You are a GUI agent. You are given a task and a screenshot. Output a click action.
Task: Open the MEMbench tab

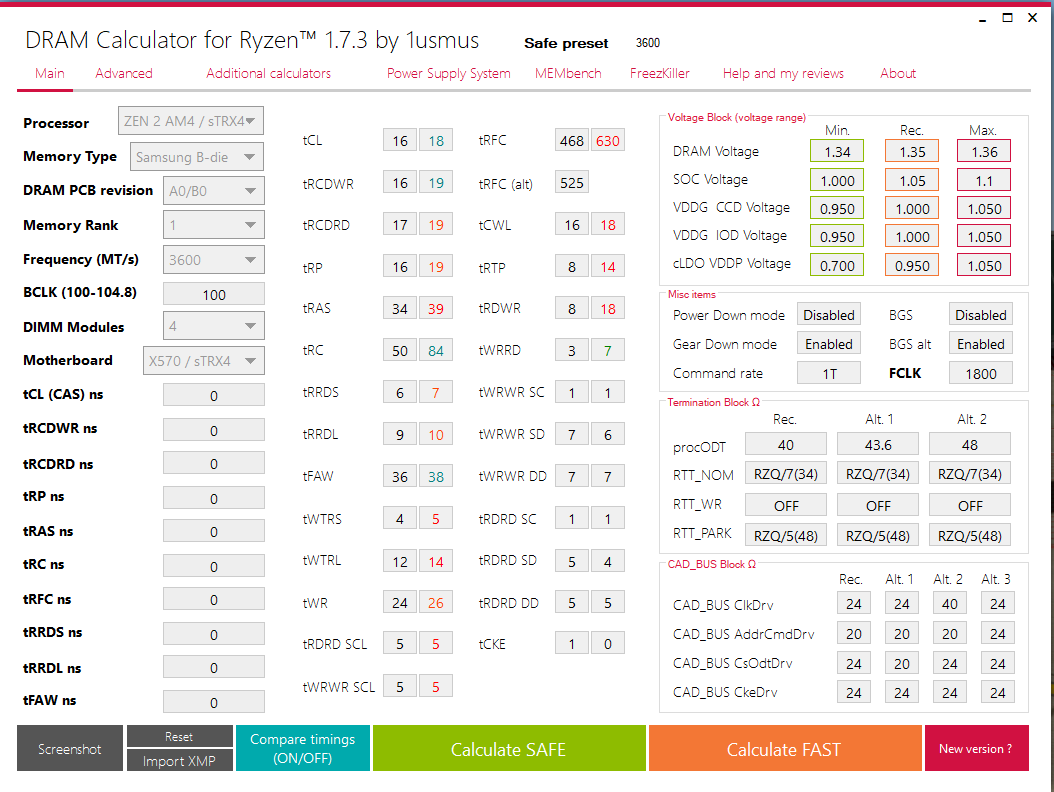tap(568, 73)
